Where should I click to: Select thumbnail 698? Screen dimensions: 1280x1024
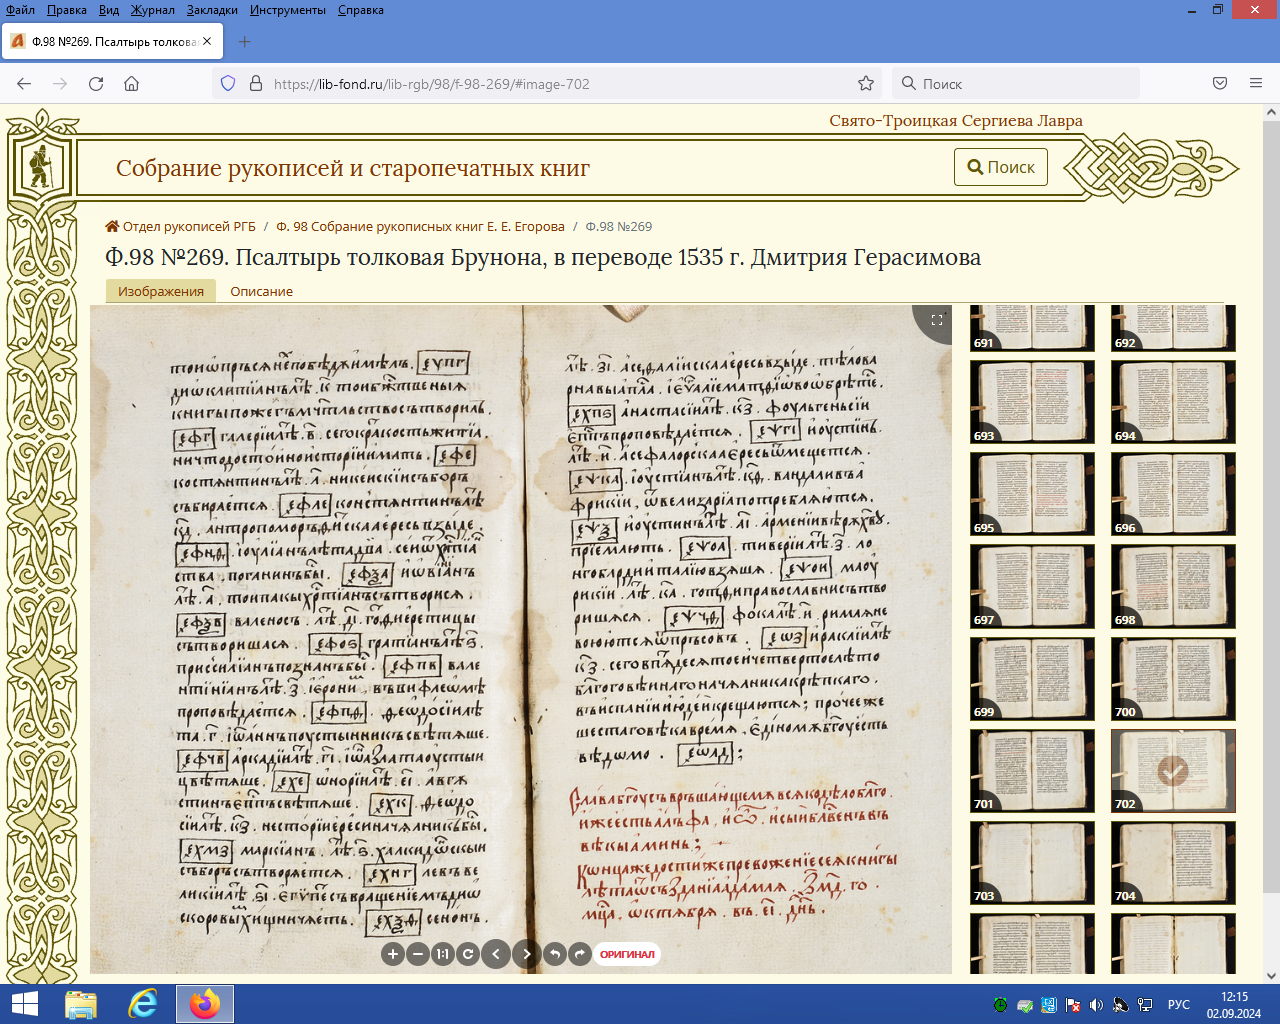click(1173, 586)
